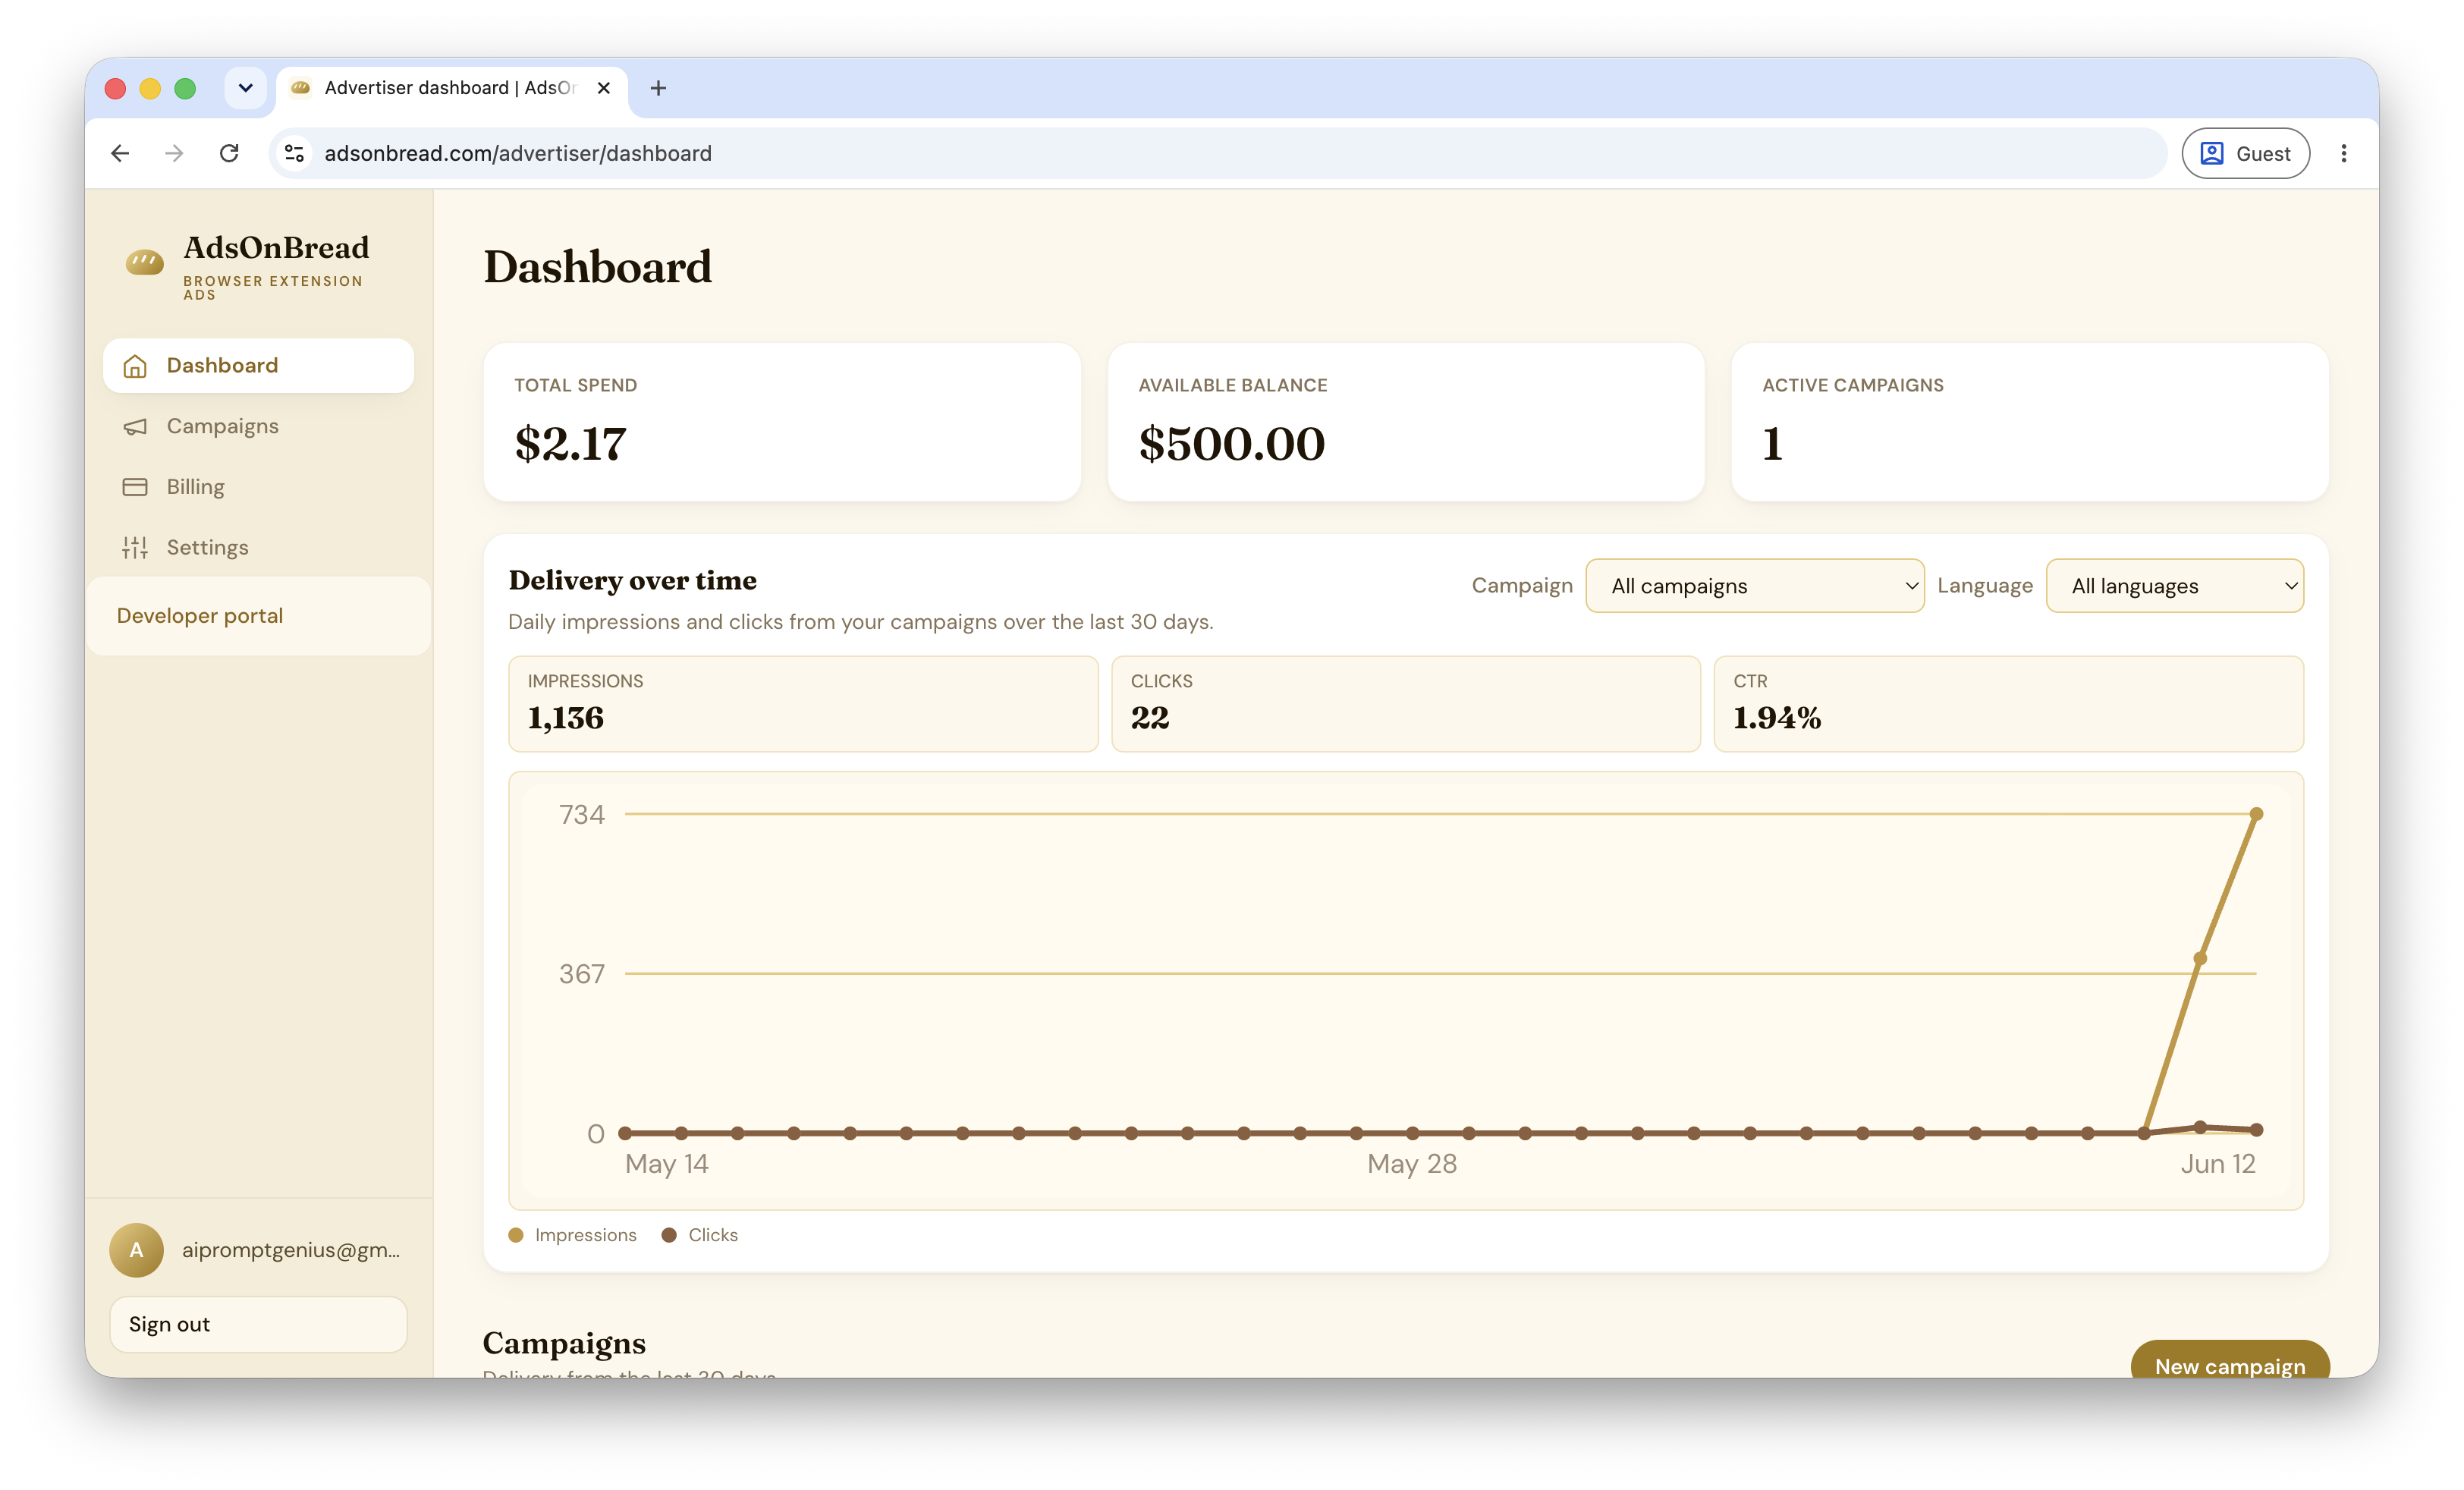Open the Dashboard sidebar item
The height and width of the screenshot is (1490, 2464).
point(258,366)
